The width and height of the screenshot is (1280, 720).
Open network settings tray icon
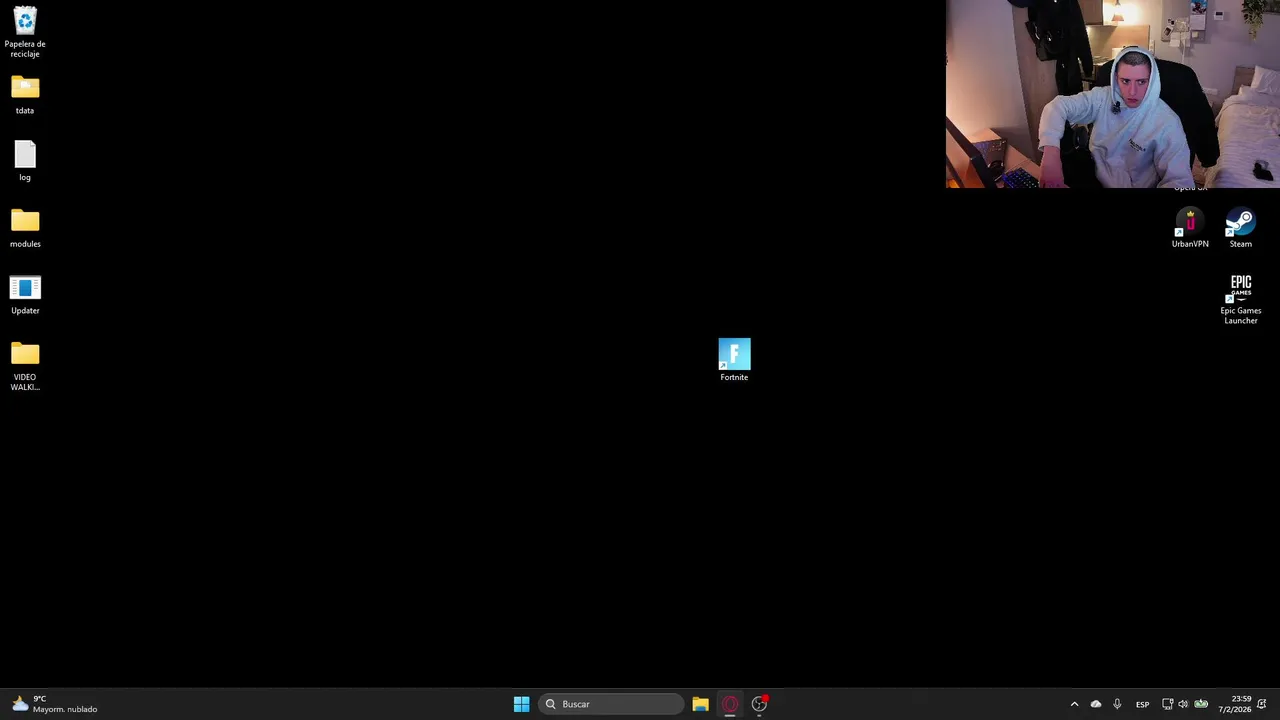click(1167, 704)
